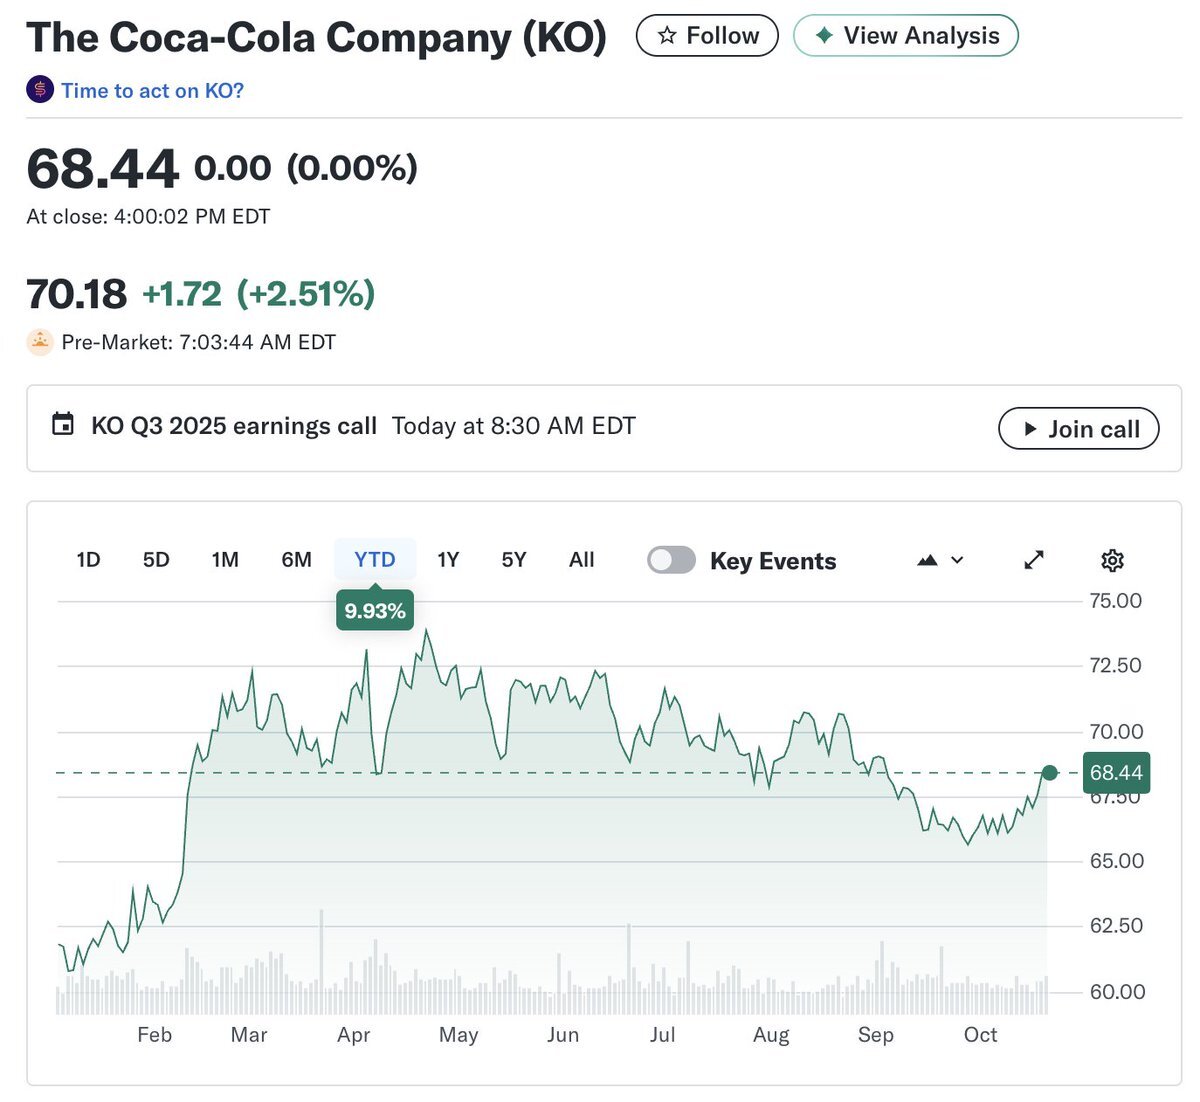
Task: Show the 6M chart range
Action: pos(296,560)
